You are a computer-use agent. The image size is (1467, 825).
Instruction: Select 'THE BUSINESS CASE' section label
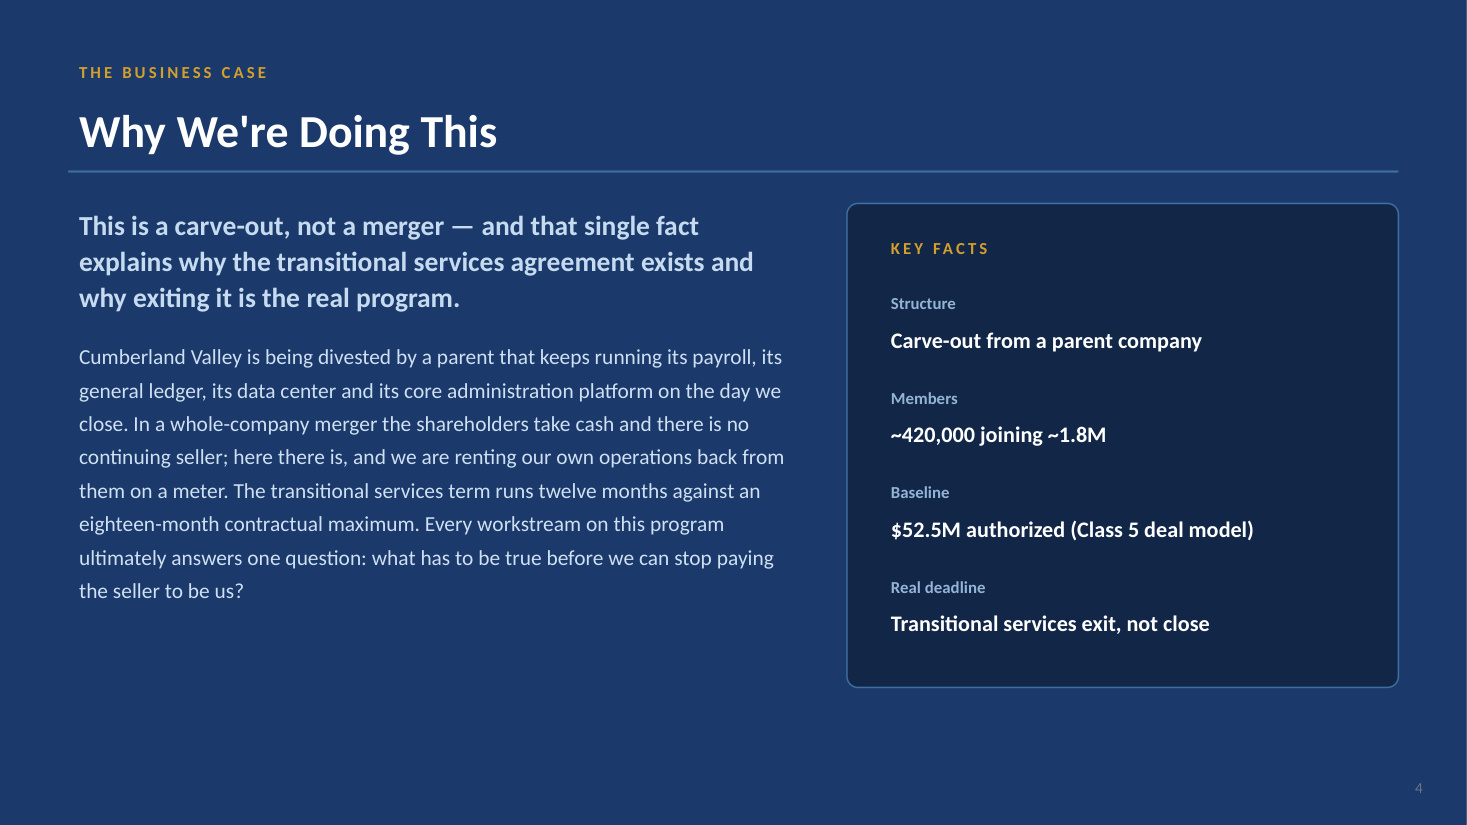tap(173, 73)
